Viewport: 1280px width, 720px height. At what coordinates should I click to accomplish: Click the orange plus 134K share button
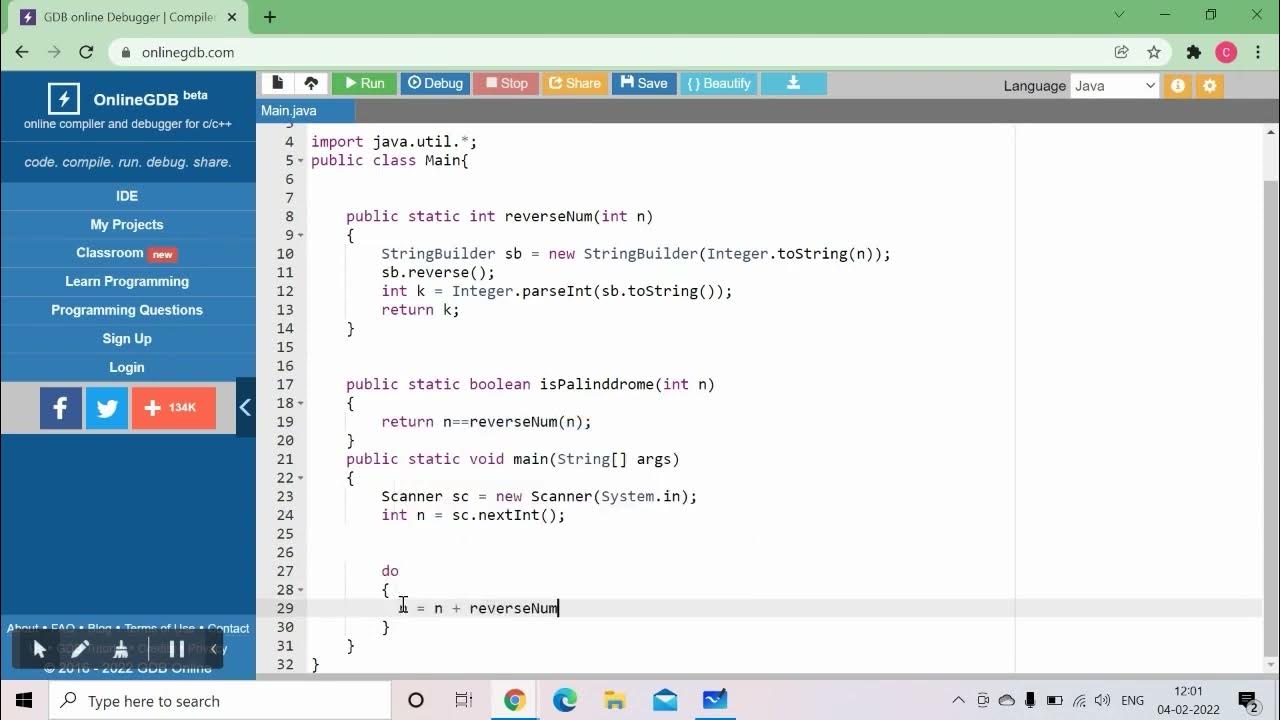click(174, 408)
